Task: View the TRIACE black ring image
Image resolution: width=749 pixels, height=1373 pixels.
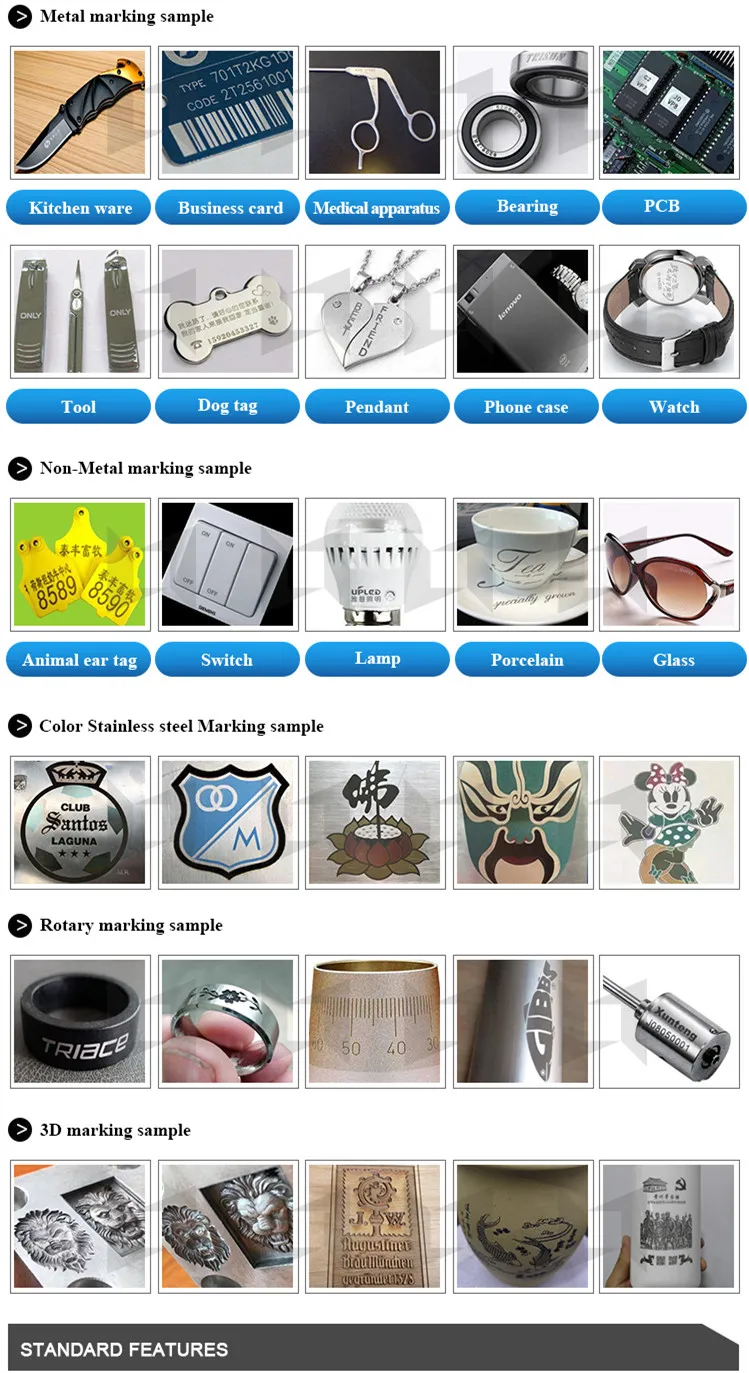Action: coord(80,1021)
